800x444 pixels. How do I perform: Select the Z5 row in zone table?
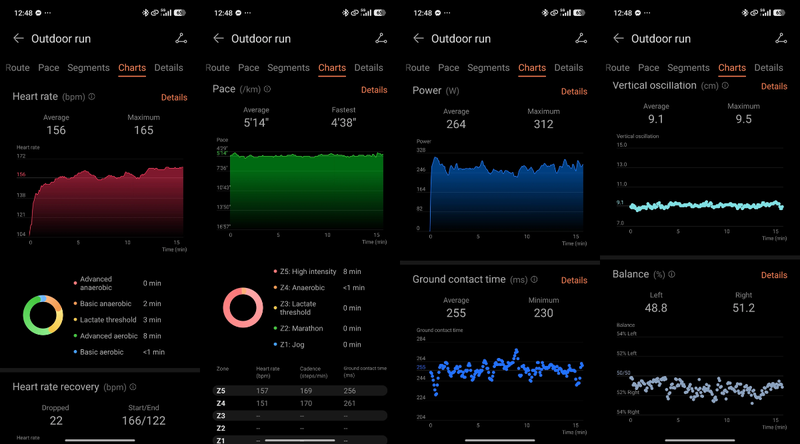point(299,391)
